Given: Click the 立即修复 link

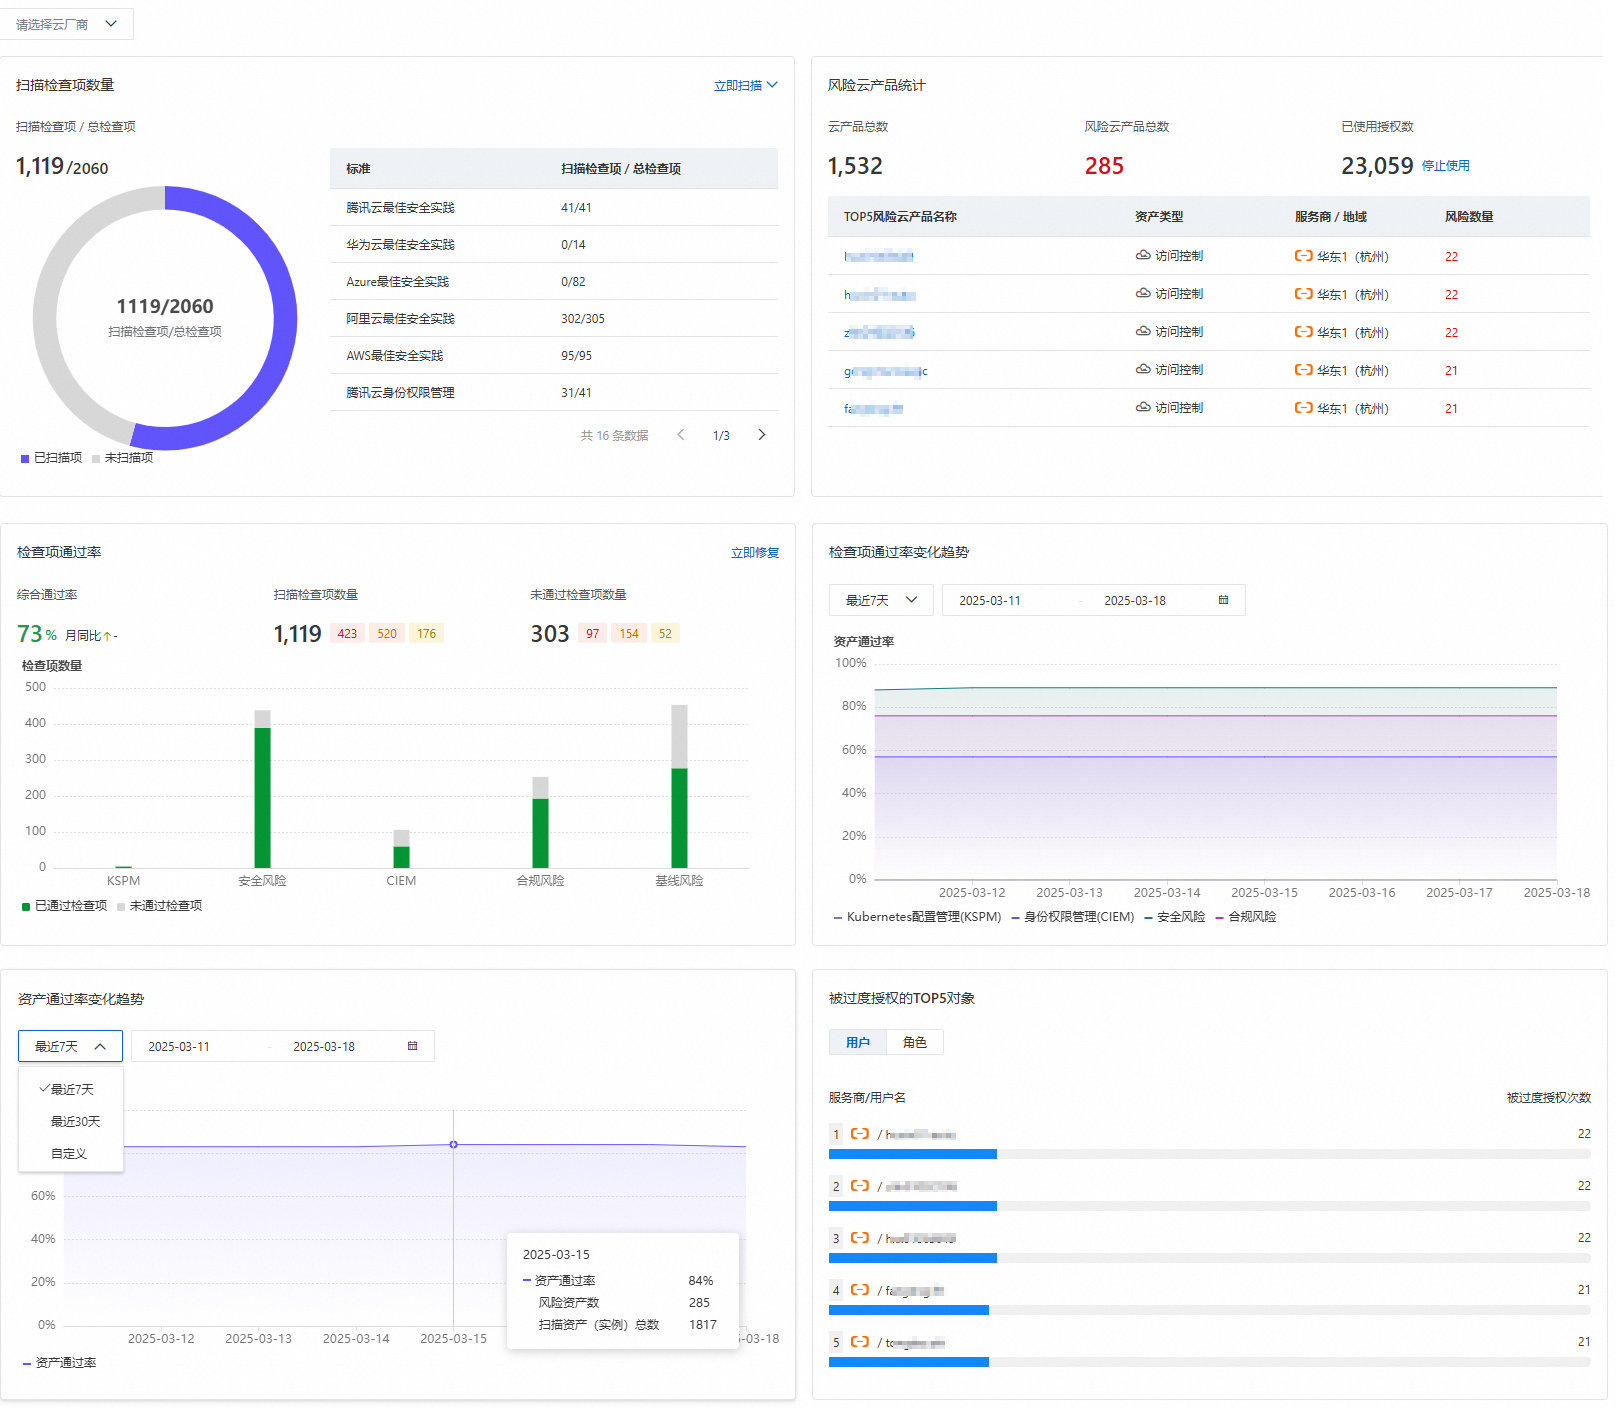Looking at the screenshot, I should click(755, 553).
